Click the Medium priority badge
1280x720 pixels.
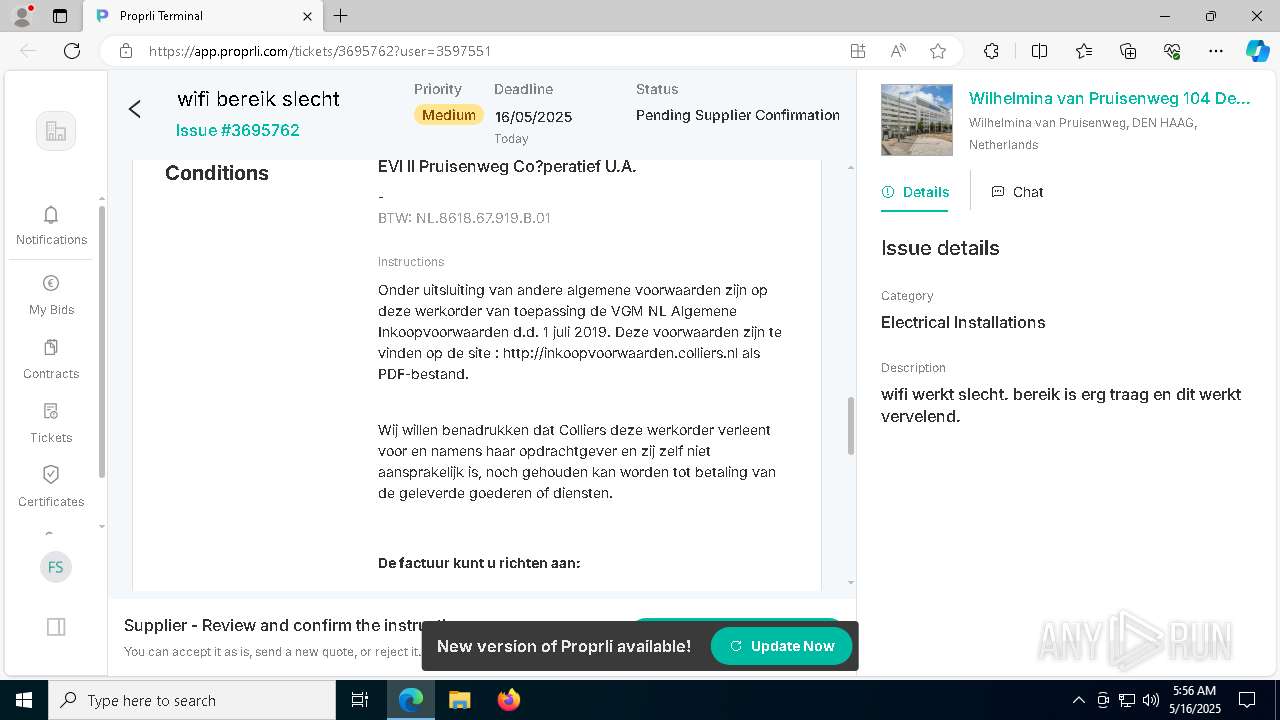(449, 115)
